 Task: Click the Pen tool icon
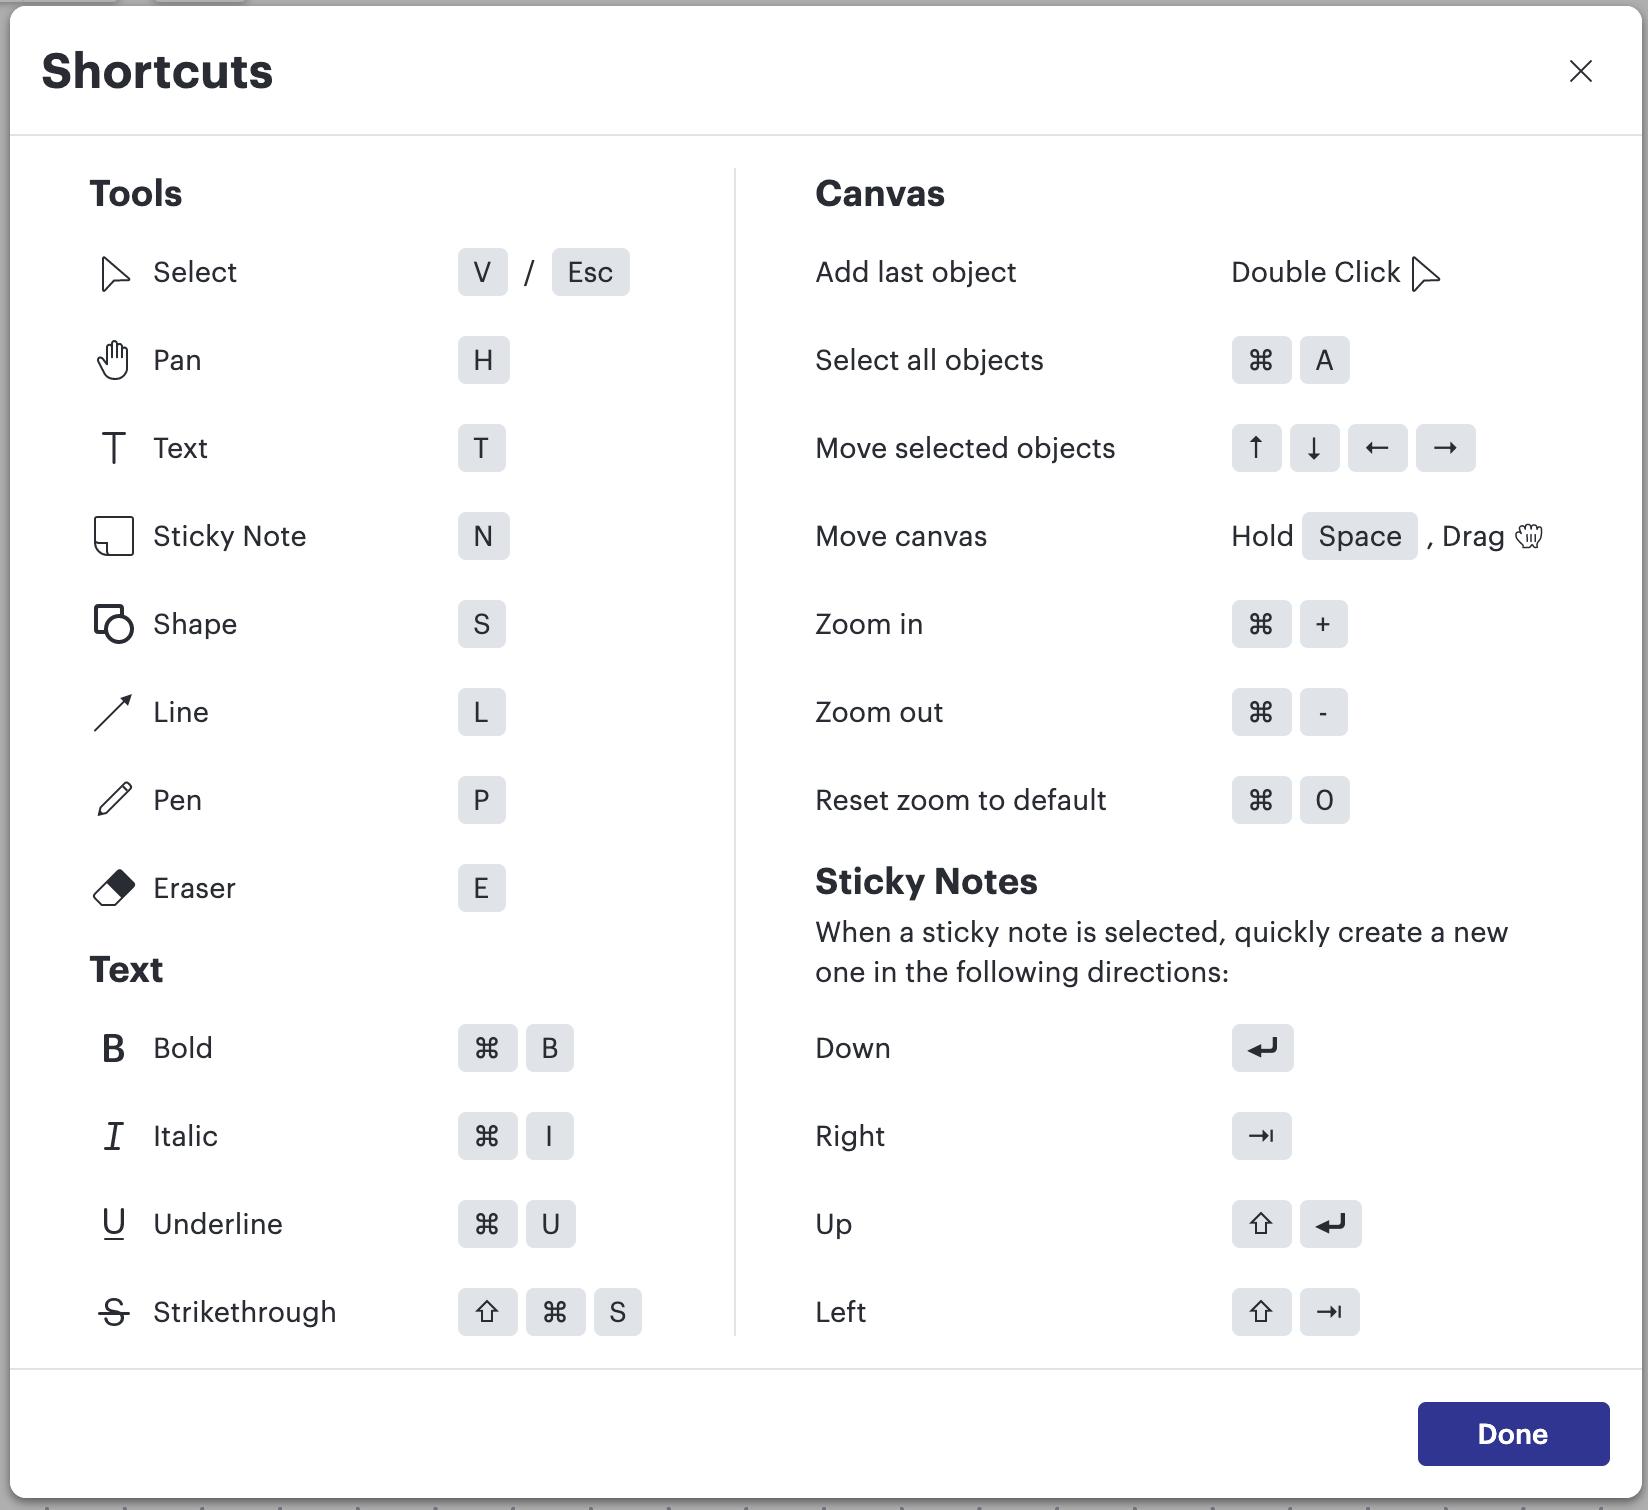click(113, 800)
